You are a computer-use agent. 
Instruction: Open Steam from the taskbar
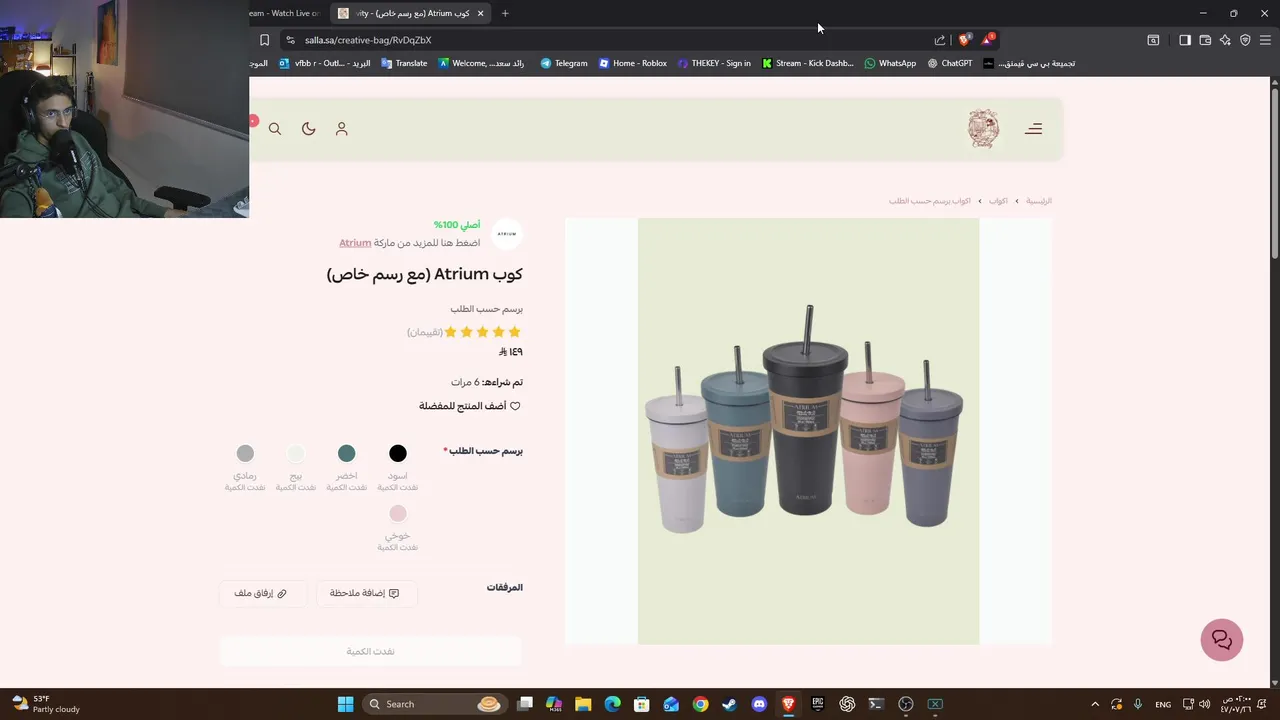click(730, 704)
